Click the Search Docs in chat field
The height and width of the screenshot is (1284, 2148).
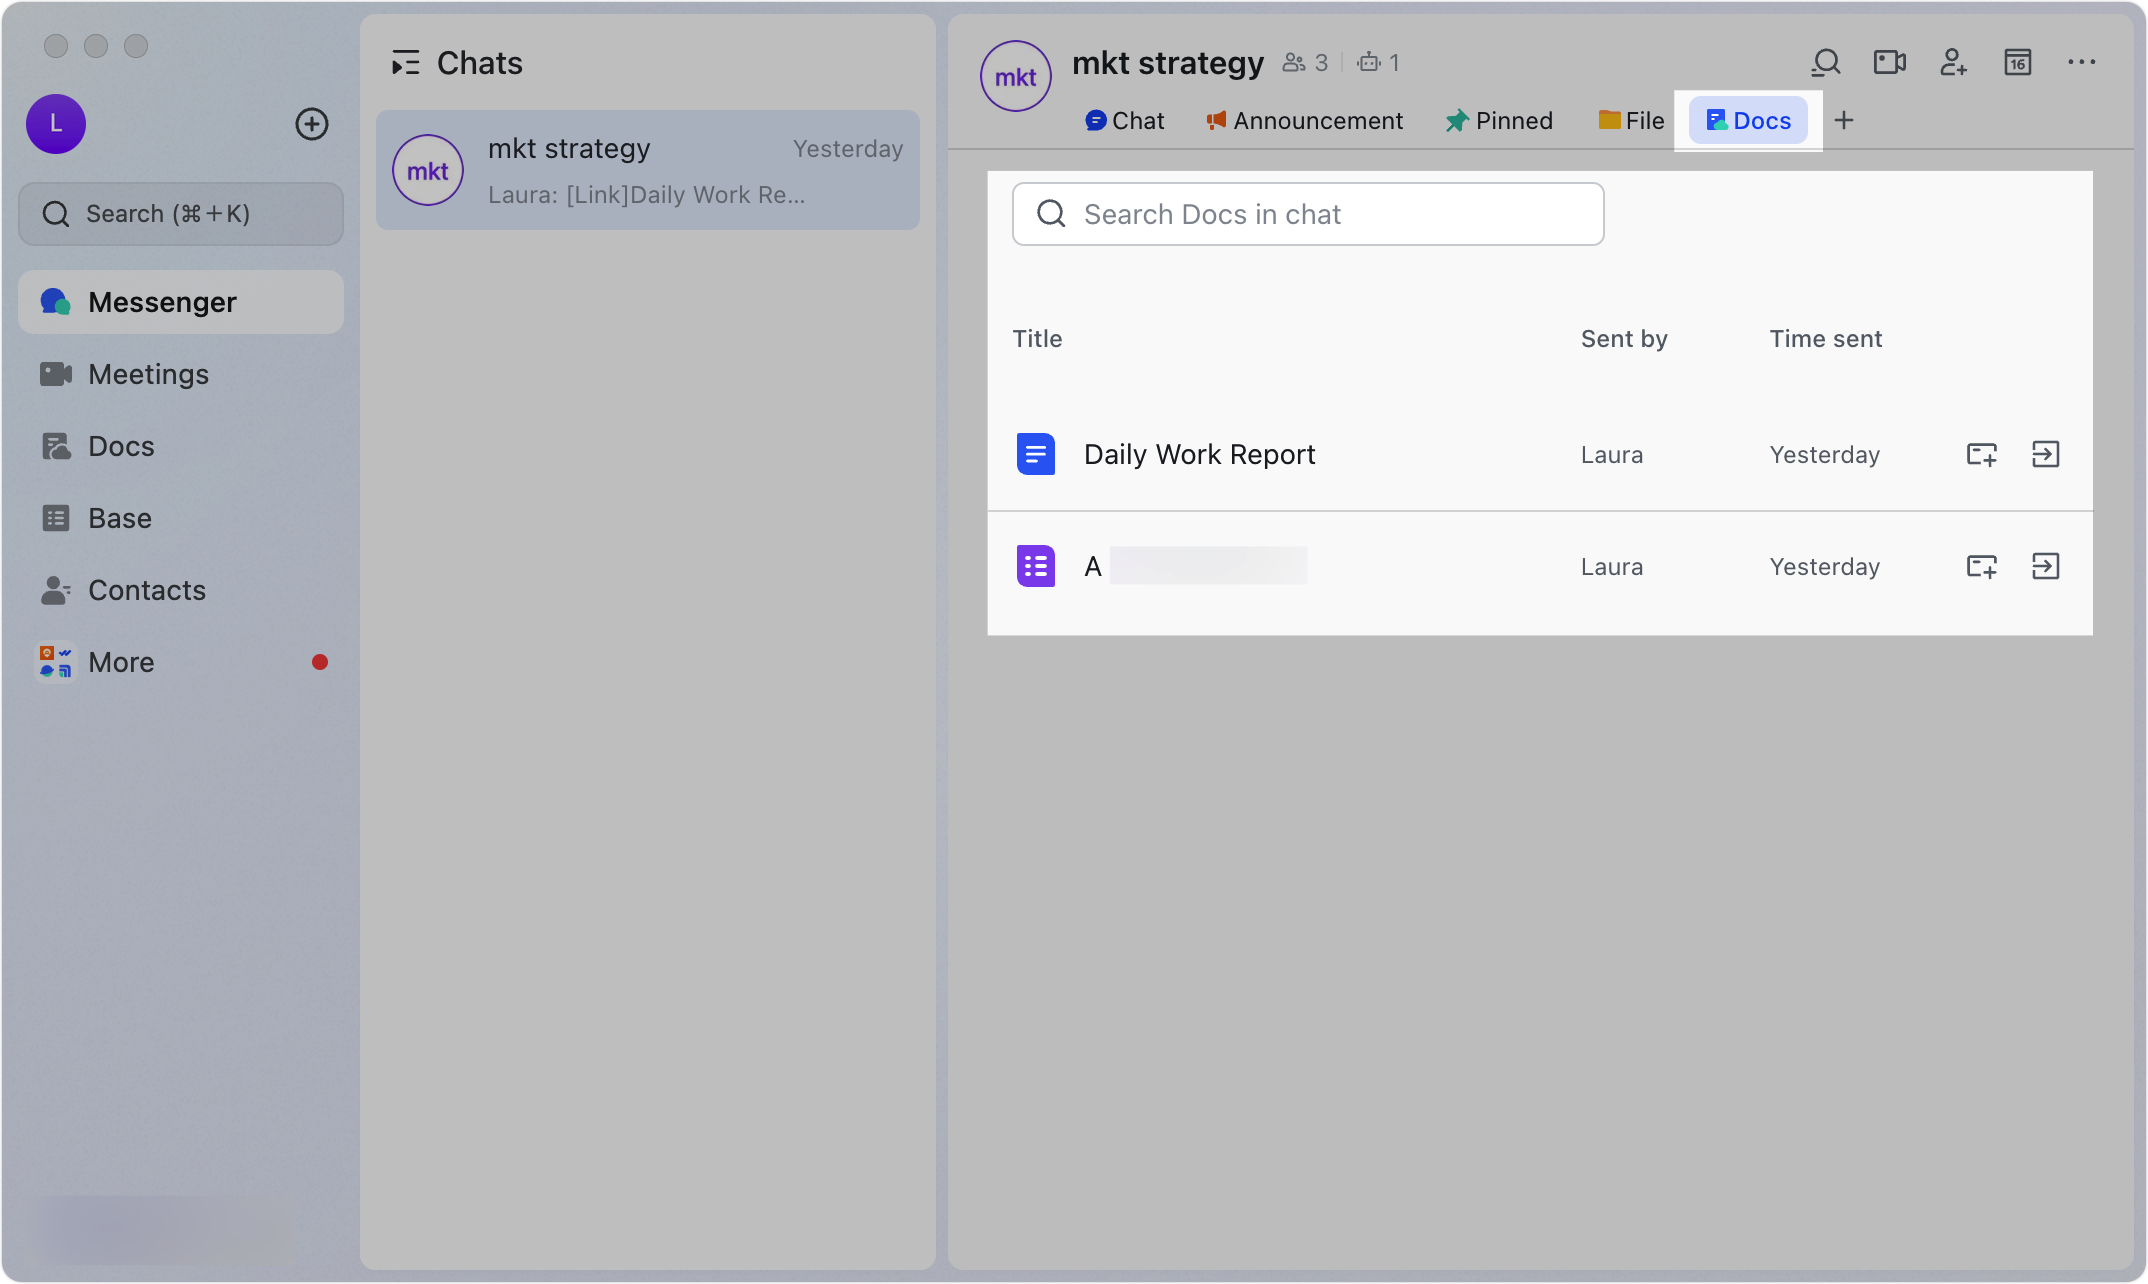point(1306,213)
